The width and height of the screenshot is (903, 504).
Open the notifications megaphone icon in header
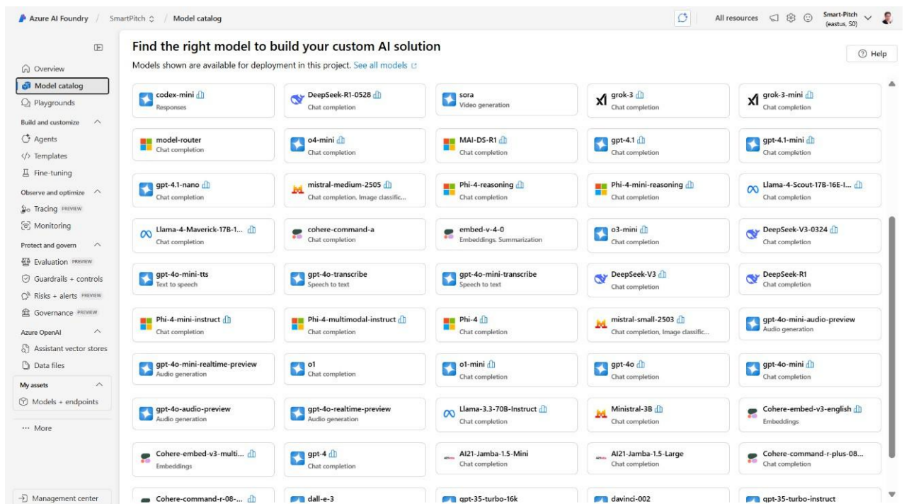(774, 18)
